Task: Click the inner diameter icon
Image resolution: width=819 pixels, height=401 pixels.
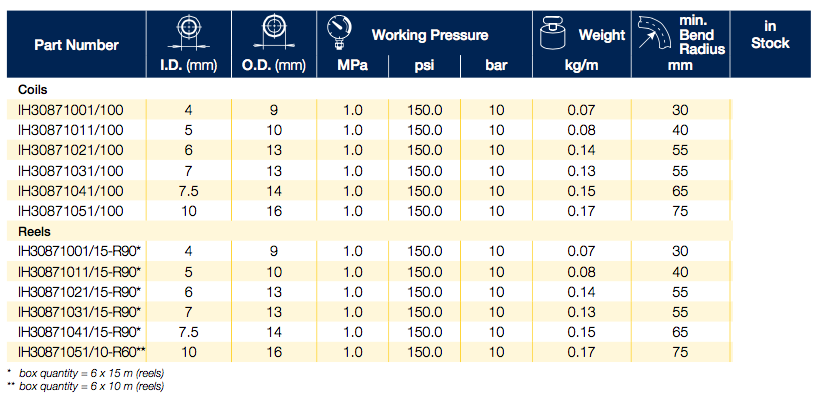Action: tap(190, 32)
